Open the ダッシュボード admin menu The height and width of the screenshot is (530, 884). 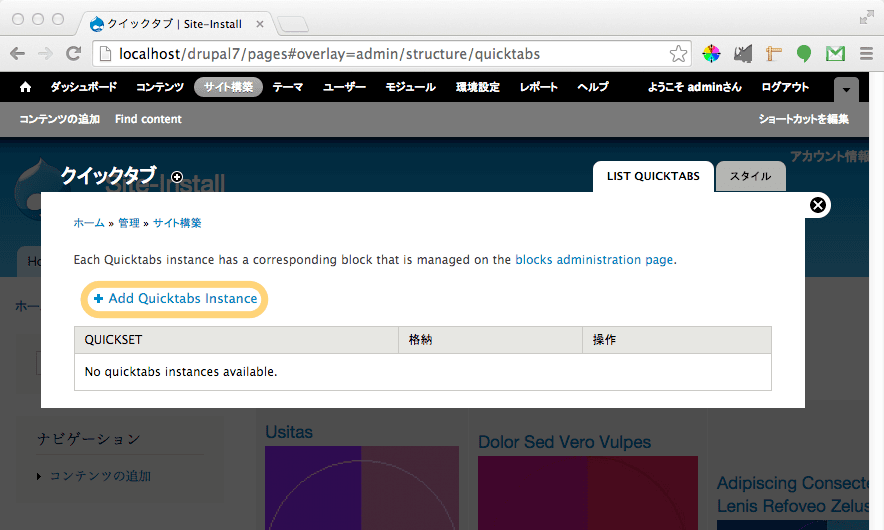tap(83, 87)
